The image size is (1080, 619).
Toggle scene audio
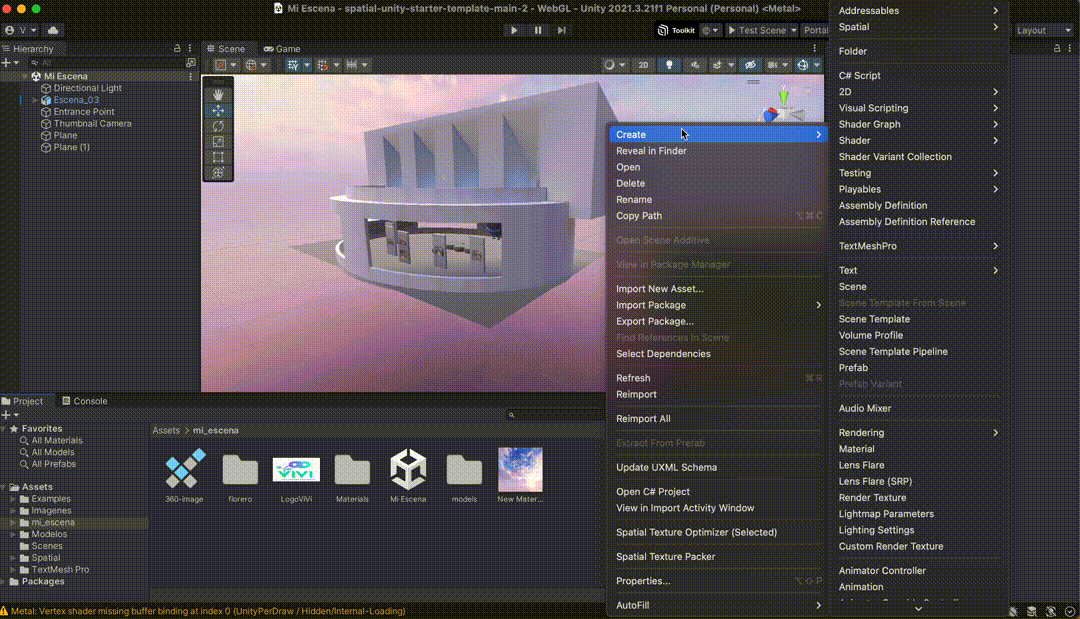coord(694,65)
